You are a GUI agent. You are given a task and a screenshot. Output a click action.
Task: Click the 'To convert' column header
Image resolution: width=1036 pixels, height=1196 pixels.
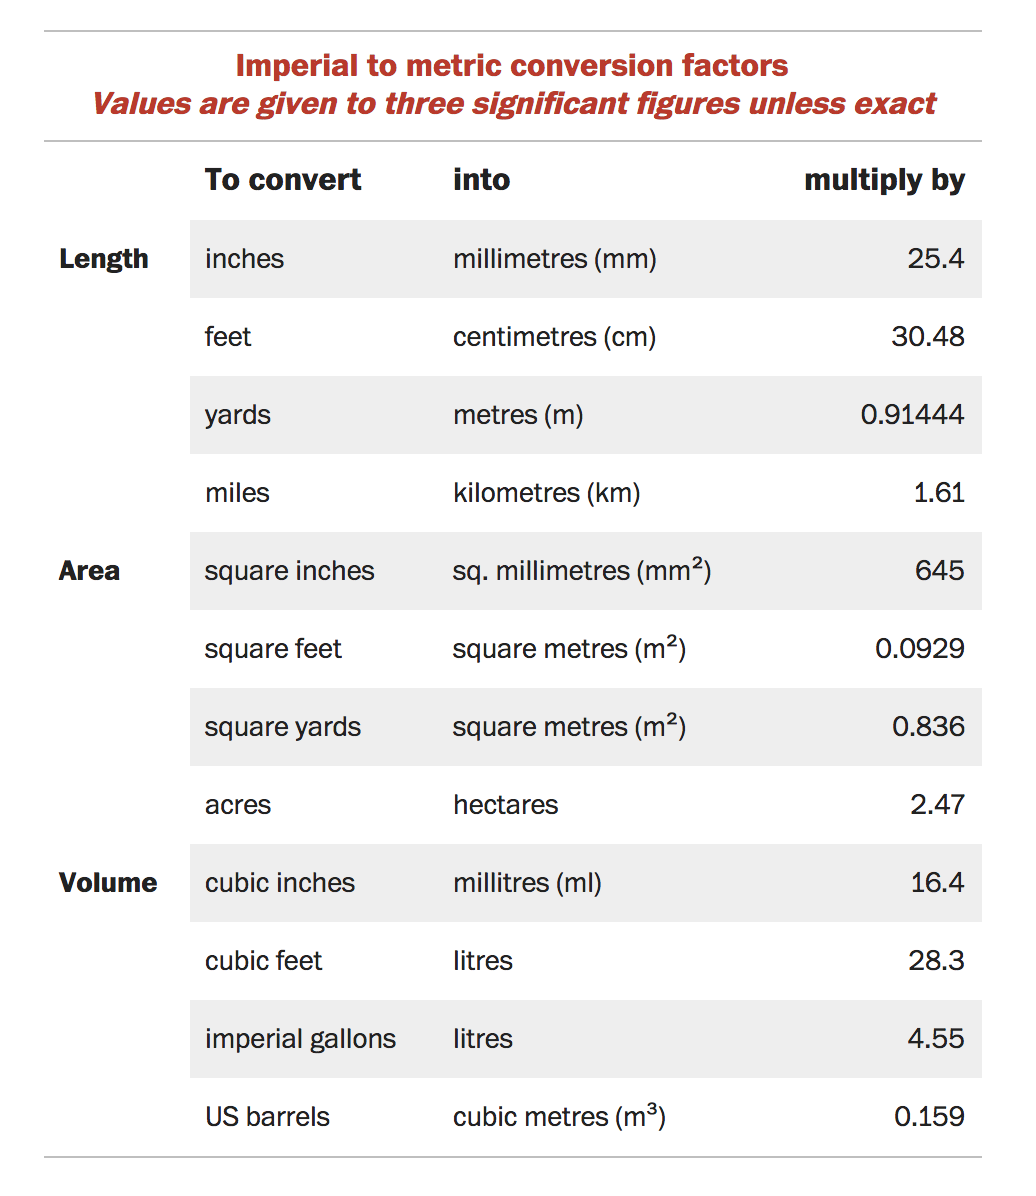(x=283, y=180)
